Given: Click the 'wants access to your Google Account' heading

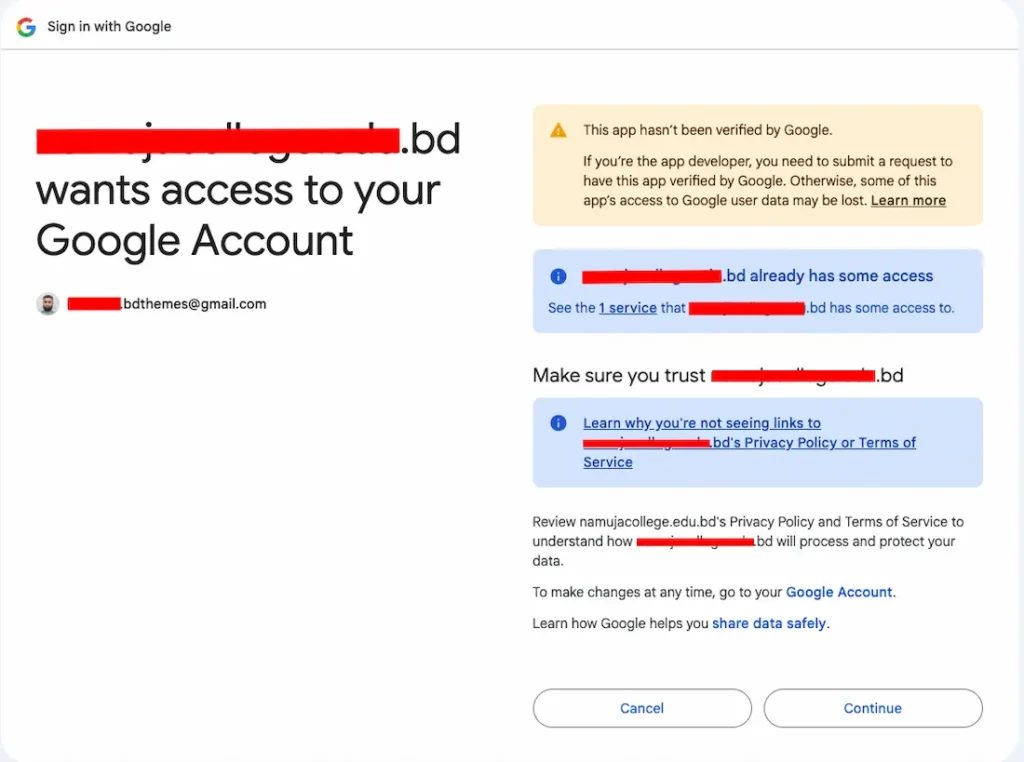Looking at the screenshot, I should (x=238, y=215).
